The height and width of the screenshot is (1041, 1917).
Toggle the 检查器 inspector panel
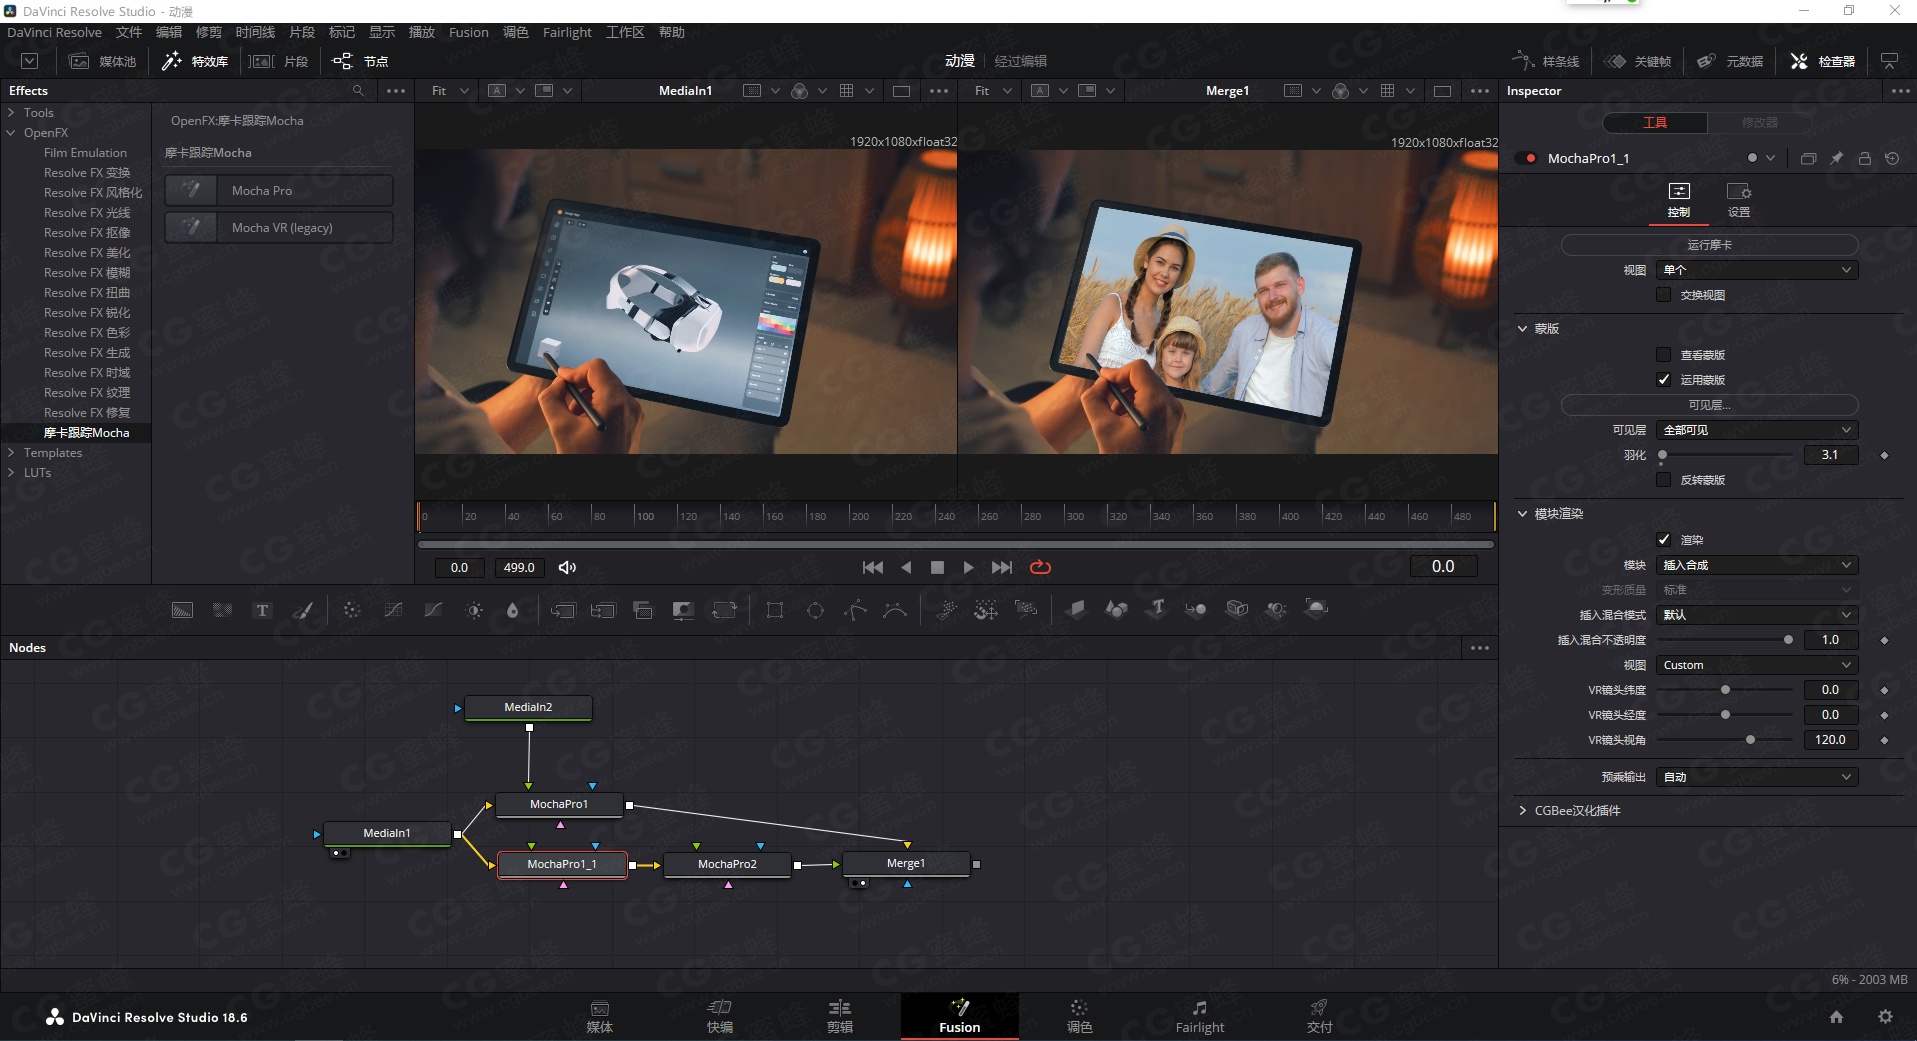pos(1822,61)
